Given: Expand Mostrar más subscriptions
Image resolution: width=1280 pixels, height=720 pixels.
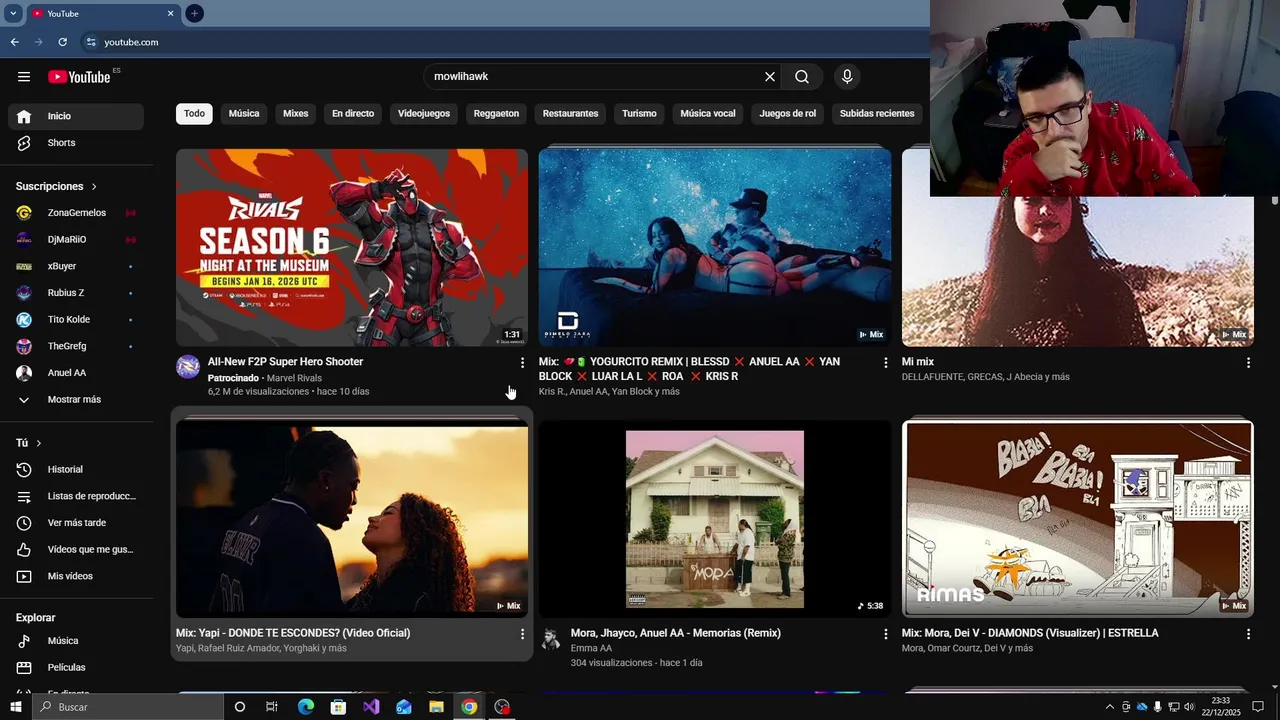Looking at the screenshot, I should [76, 399].
